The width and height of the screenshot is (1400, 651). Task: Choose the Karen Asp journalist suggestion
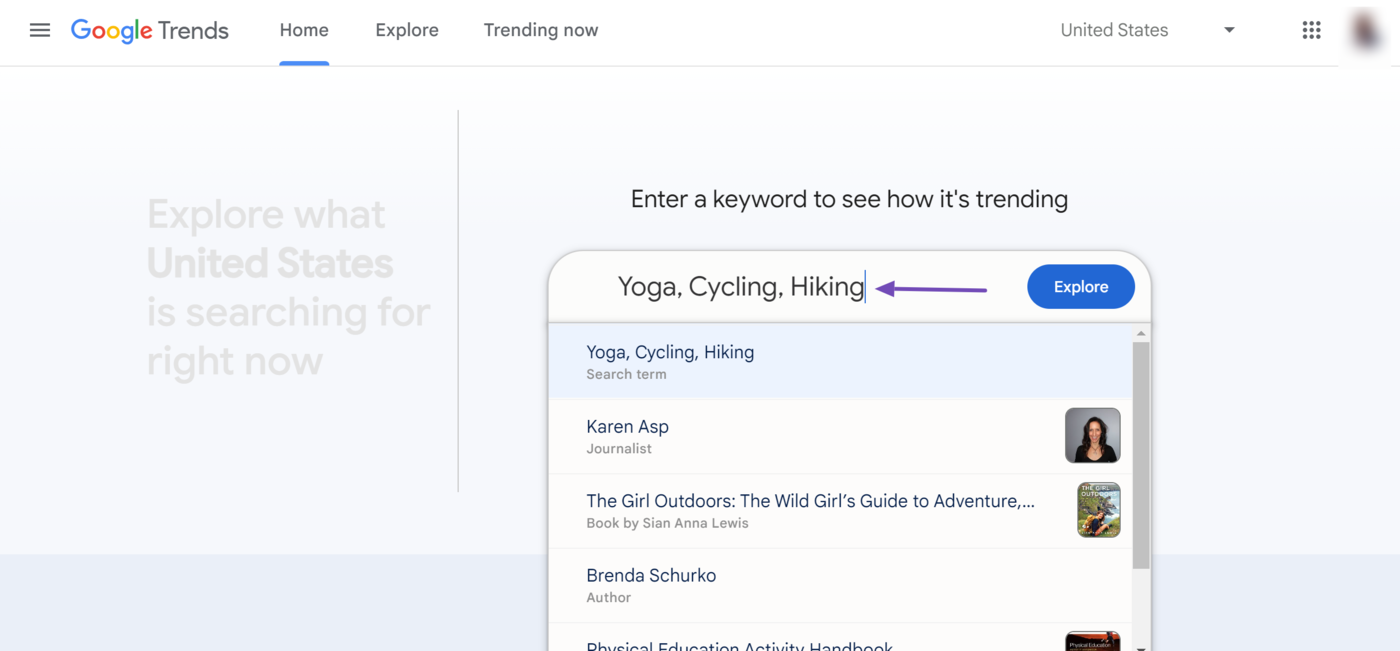840,436
